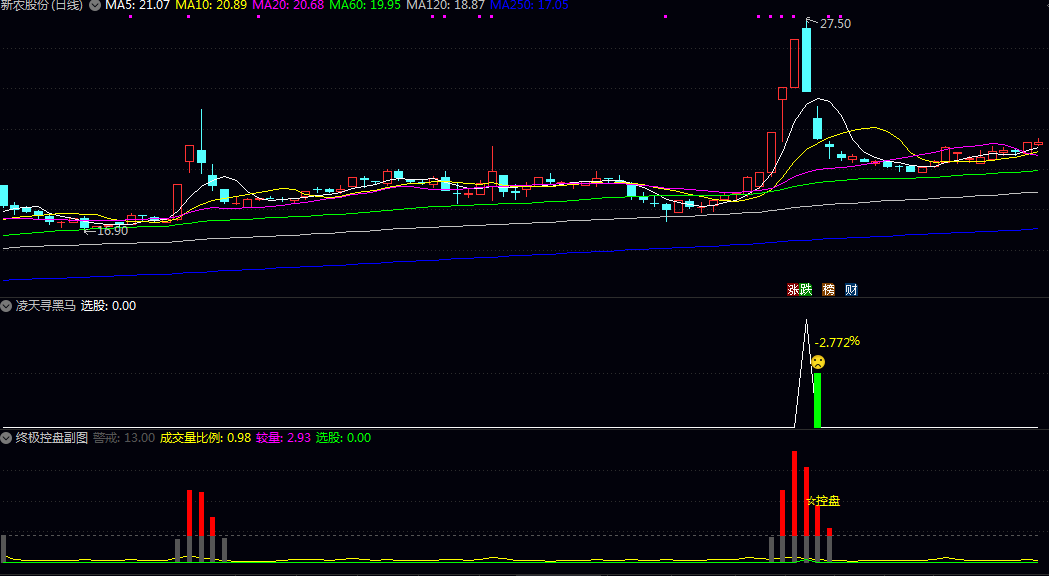Screen dimensions: 1049x576
Task: Click the MA120: 18.87 label
Action: coord(446,5)
